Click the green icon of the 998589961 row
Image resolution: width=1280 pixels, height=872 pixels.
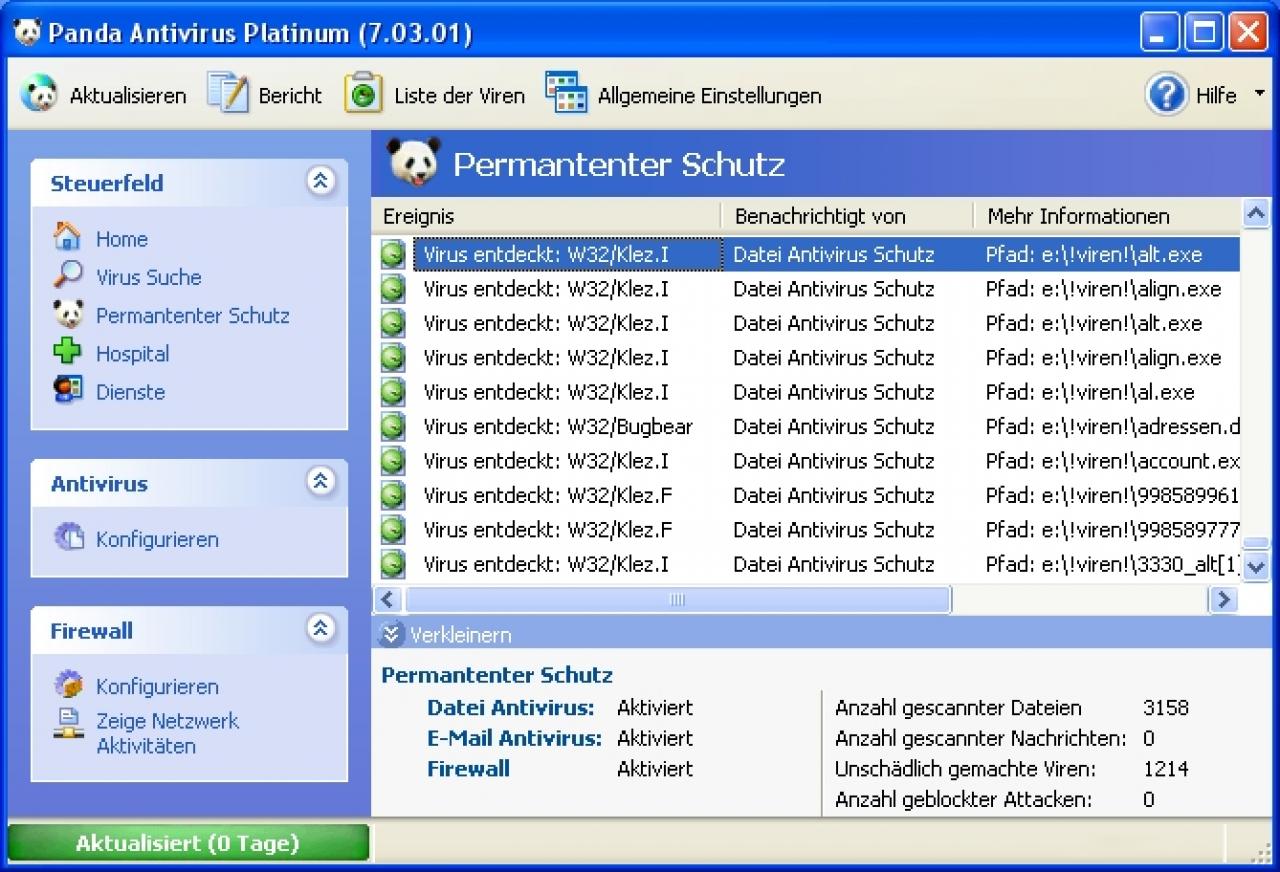[x=393, y=495]
